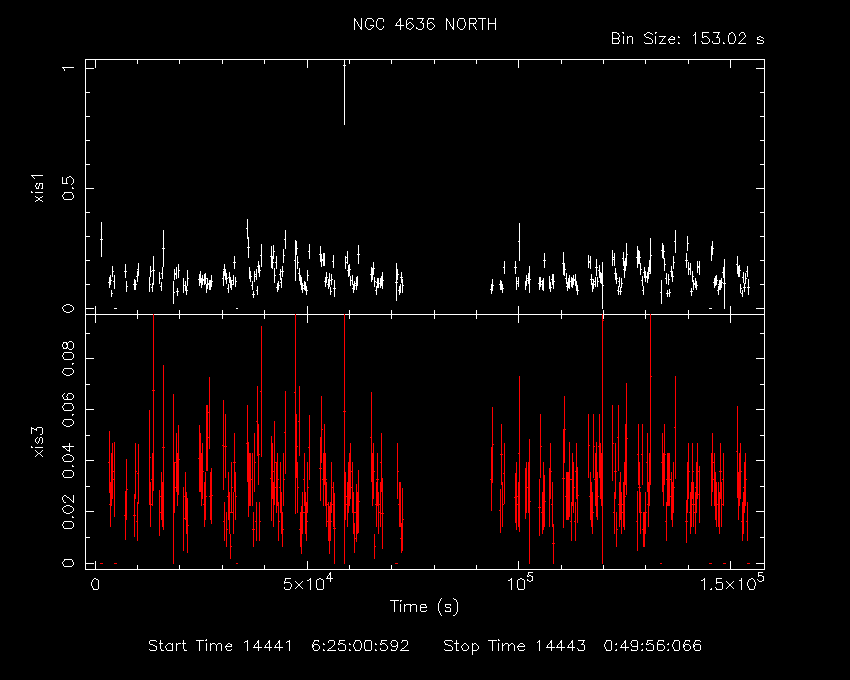Click the xis3 y-axis tick label '0.06'

click(x=68, y=409)
